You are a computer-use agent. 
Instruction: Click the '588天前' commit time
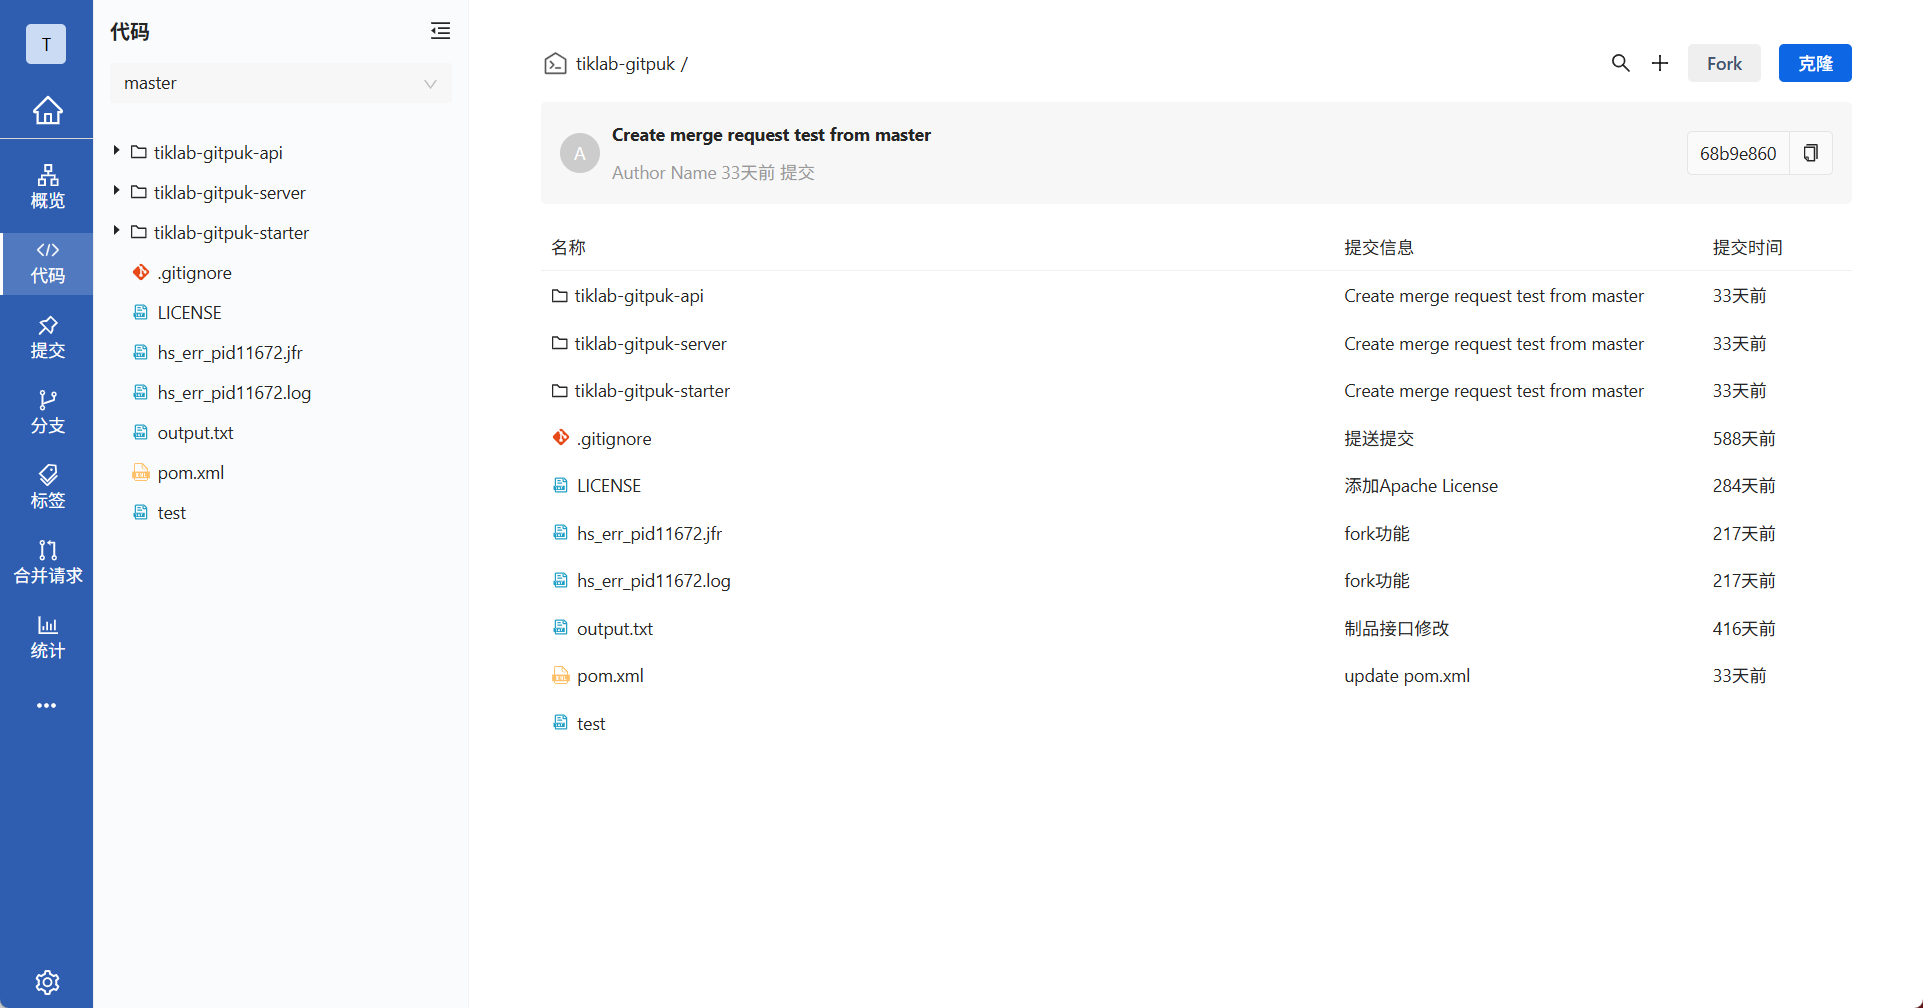tap(1744, 439)
